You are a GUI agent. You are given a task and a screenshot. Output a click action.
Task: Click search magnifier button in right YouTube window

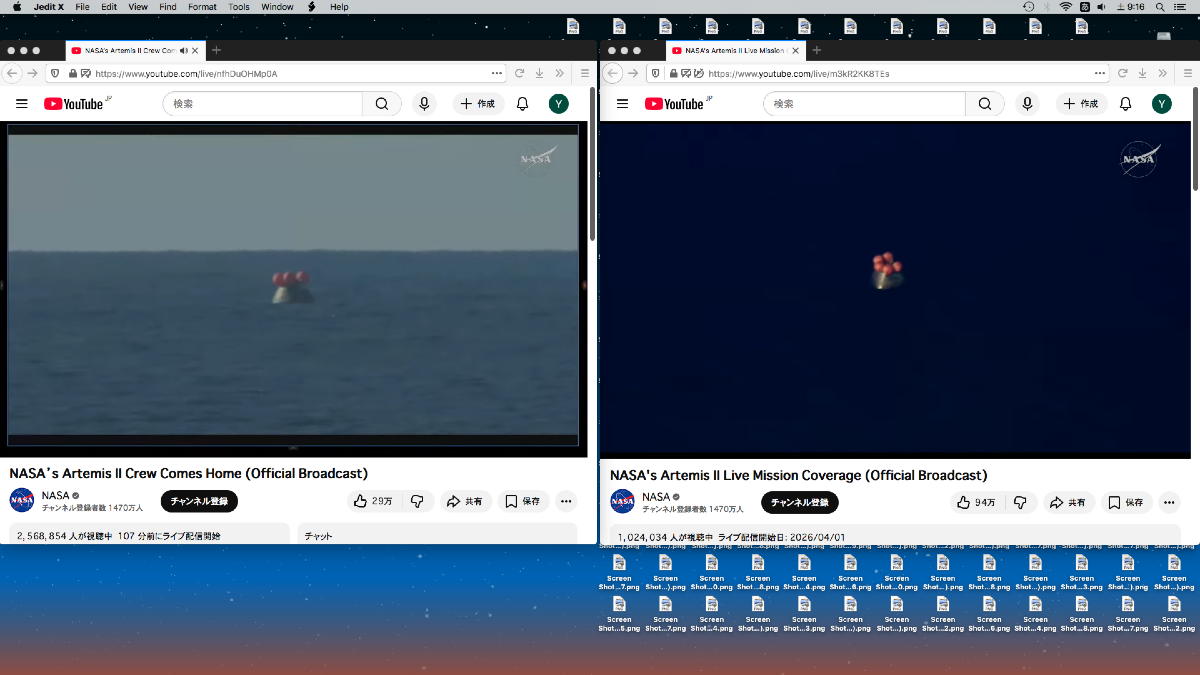(985, 104)
